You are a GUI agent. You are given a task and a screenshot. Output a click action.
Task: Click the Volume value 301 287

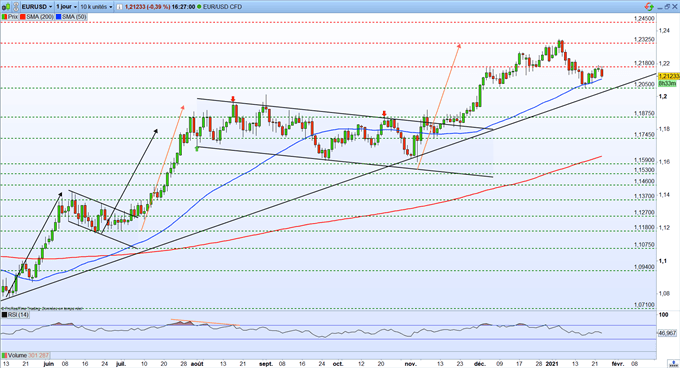click(39, 355)
